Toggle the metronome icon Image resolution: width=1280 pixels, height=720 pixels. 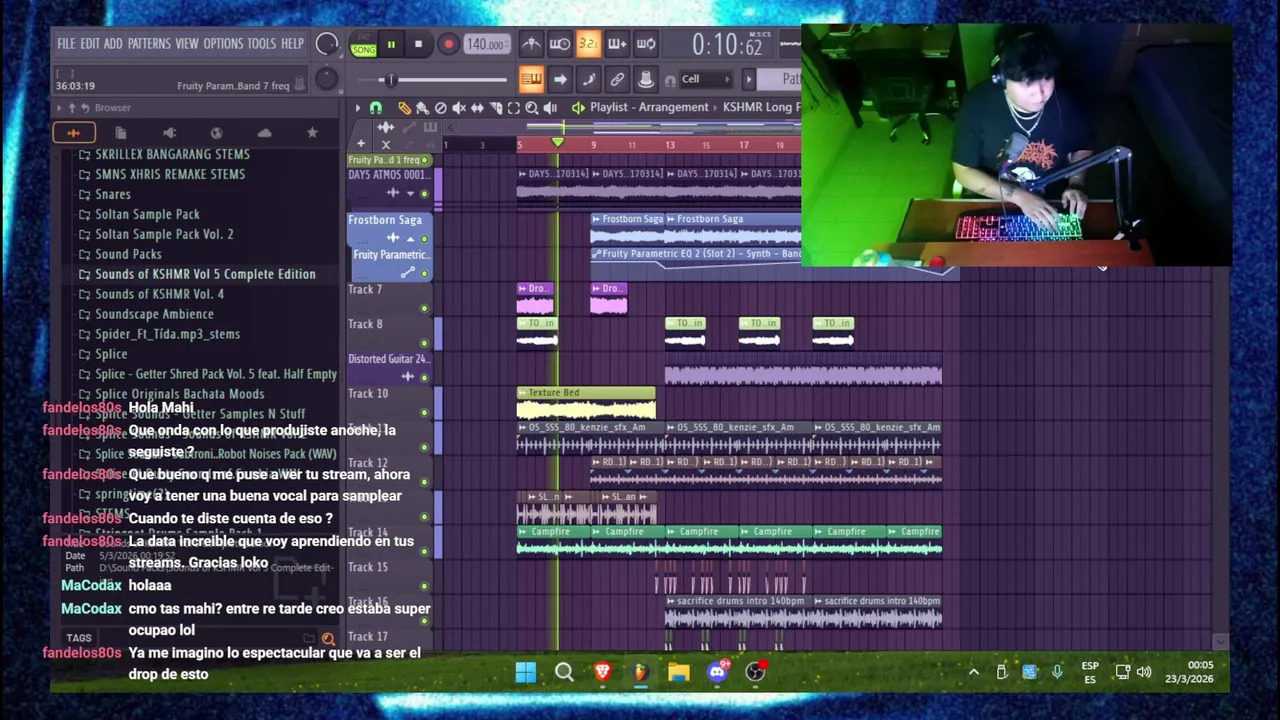(x=531, y=44)
